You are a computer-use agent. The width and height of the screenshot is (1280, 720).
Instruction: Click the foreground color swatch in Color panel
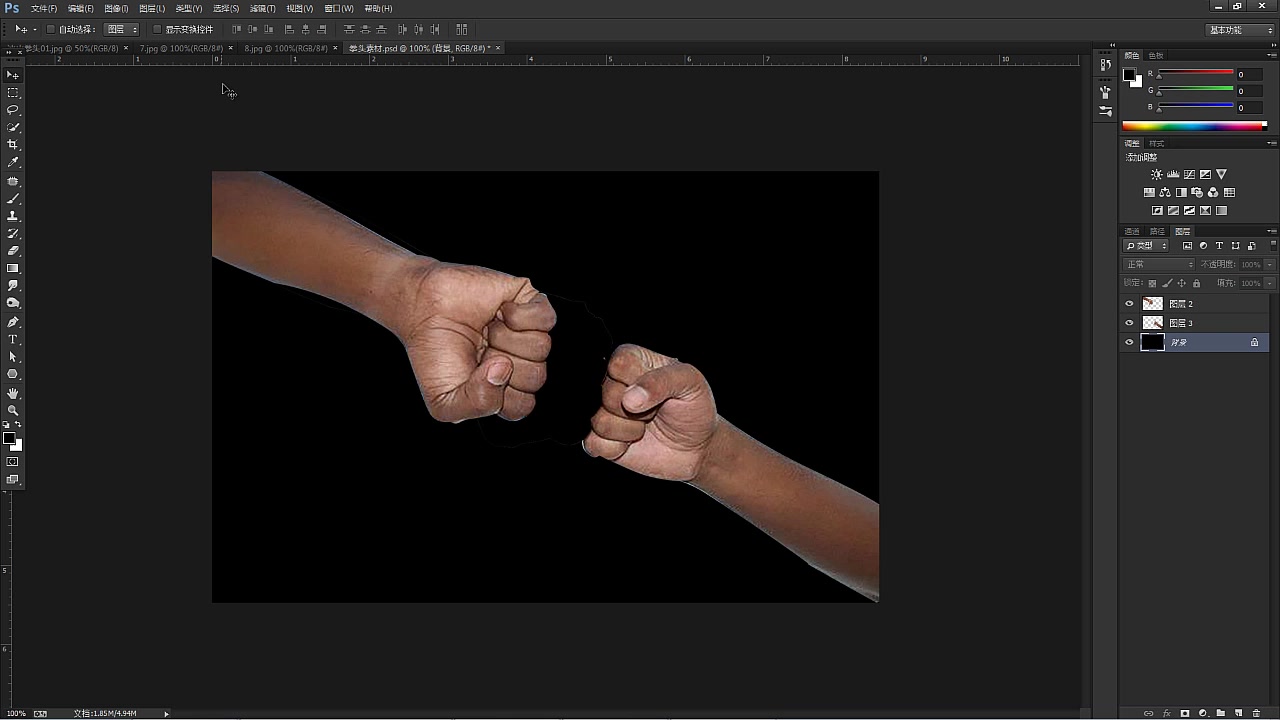click(x=1130, y=75)
